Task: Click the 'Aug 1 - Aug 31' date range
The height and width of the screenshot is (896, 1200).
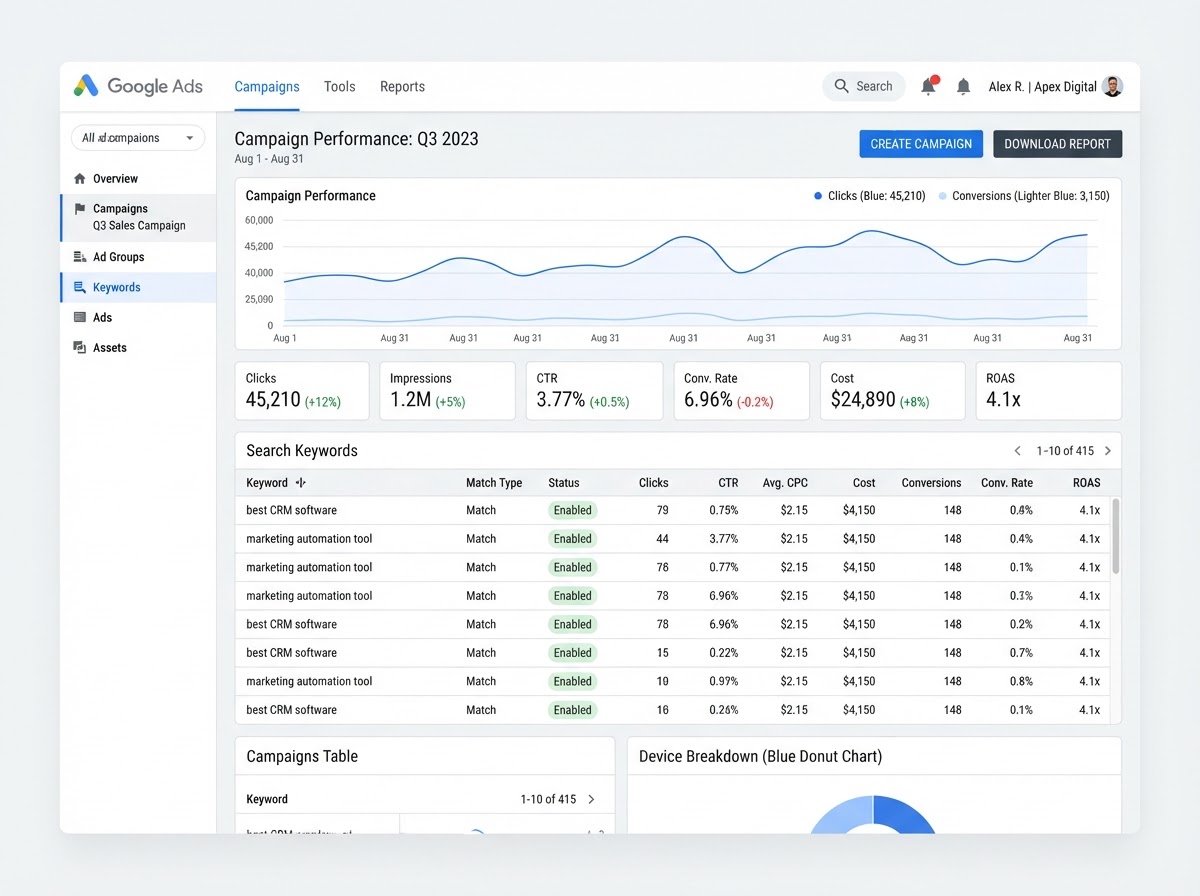Action: tap(269, 159)
